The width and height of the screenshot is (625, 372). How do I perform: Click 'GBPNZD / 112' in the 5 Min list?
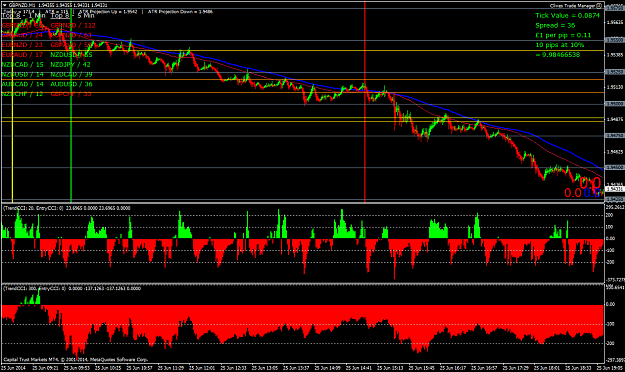coord(73,25)
